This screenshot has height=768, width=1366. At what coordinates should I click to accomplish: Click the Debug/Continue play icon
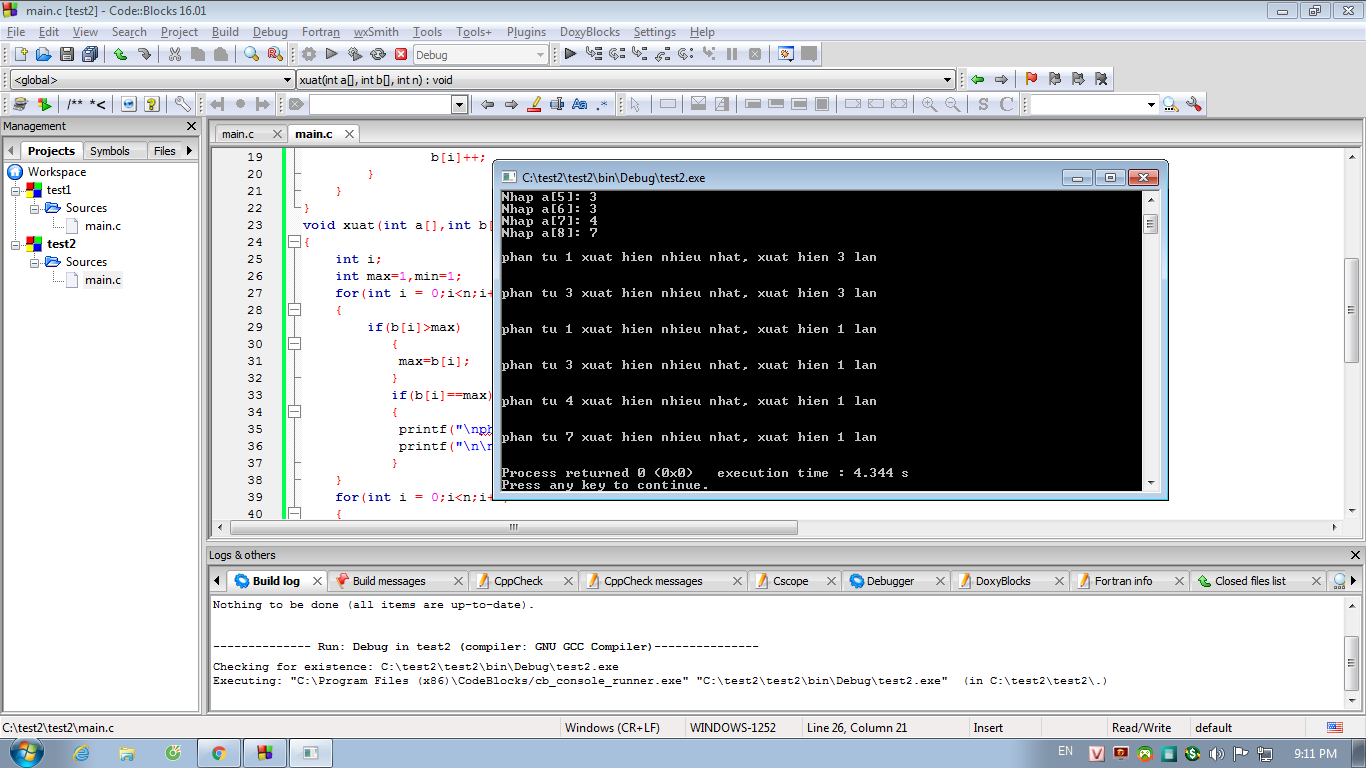[x=570, y=54]
